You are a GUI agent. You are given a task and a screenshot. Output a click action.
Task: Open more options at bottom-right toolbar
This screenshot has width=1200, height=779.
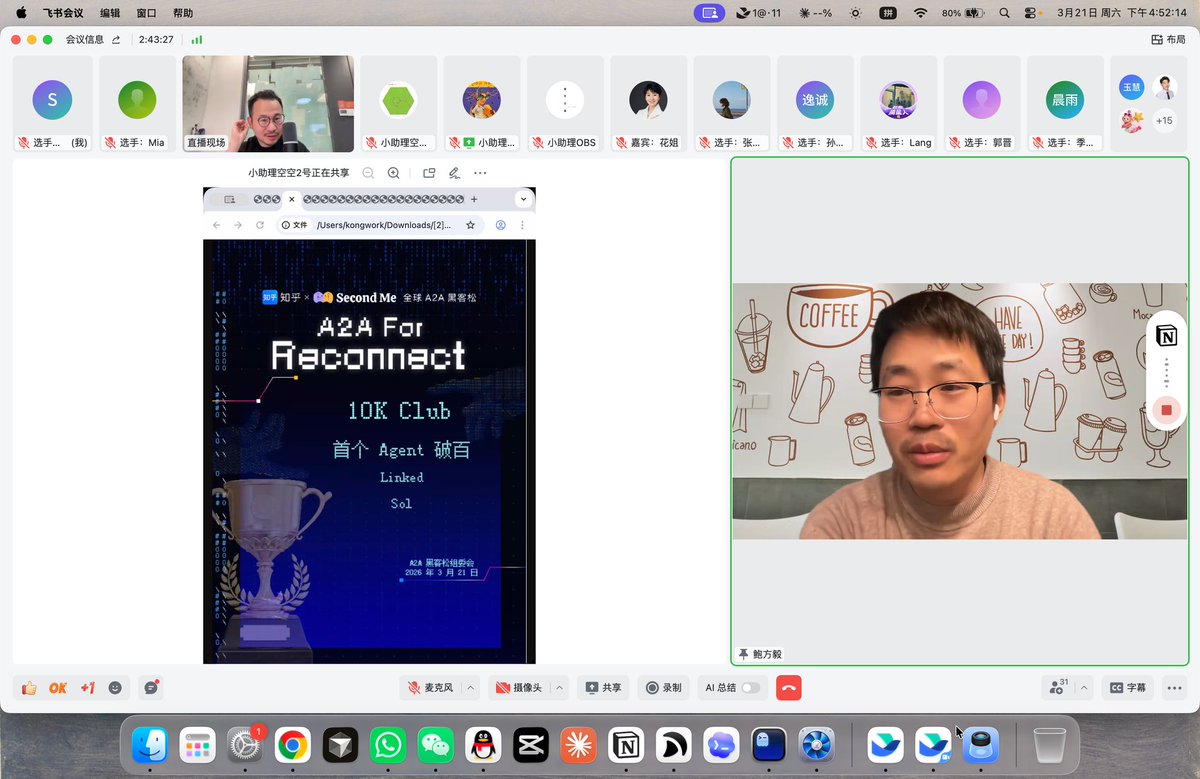pos(1175,688)
